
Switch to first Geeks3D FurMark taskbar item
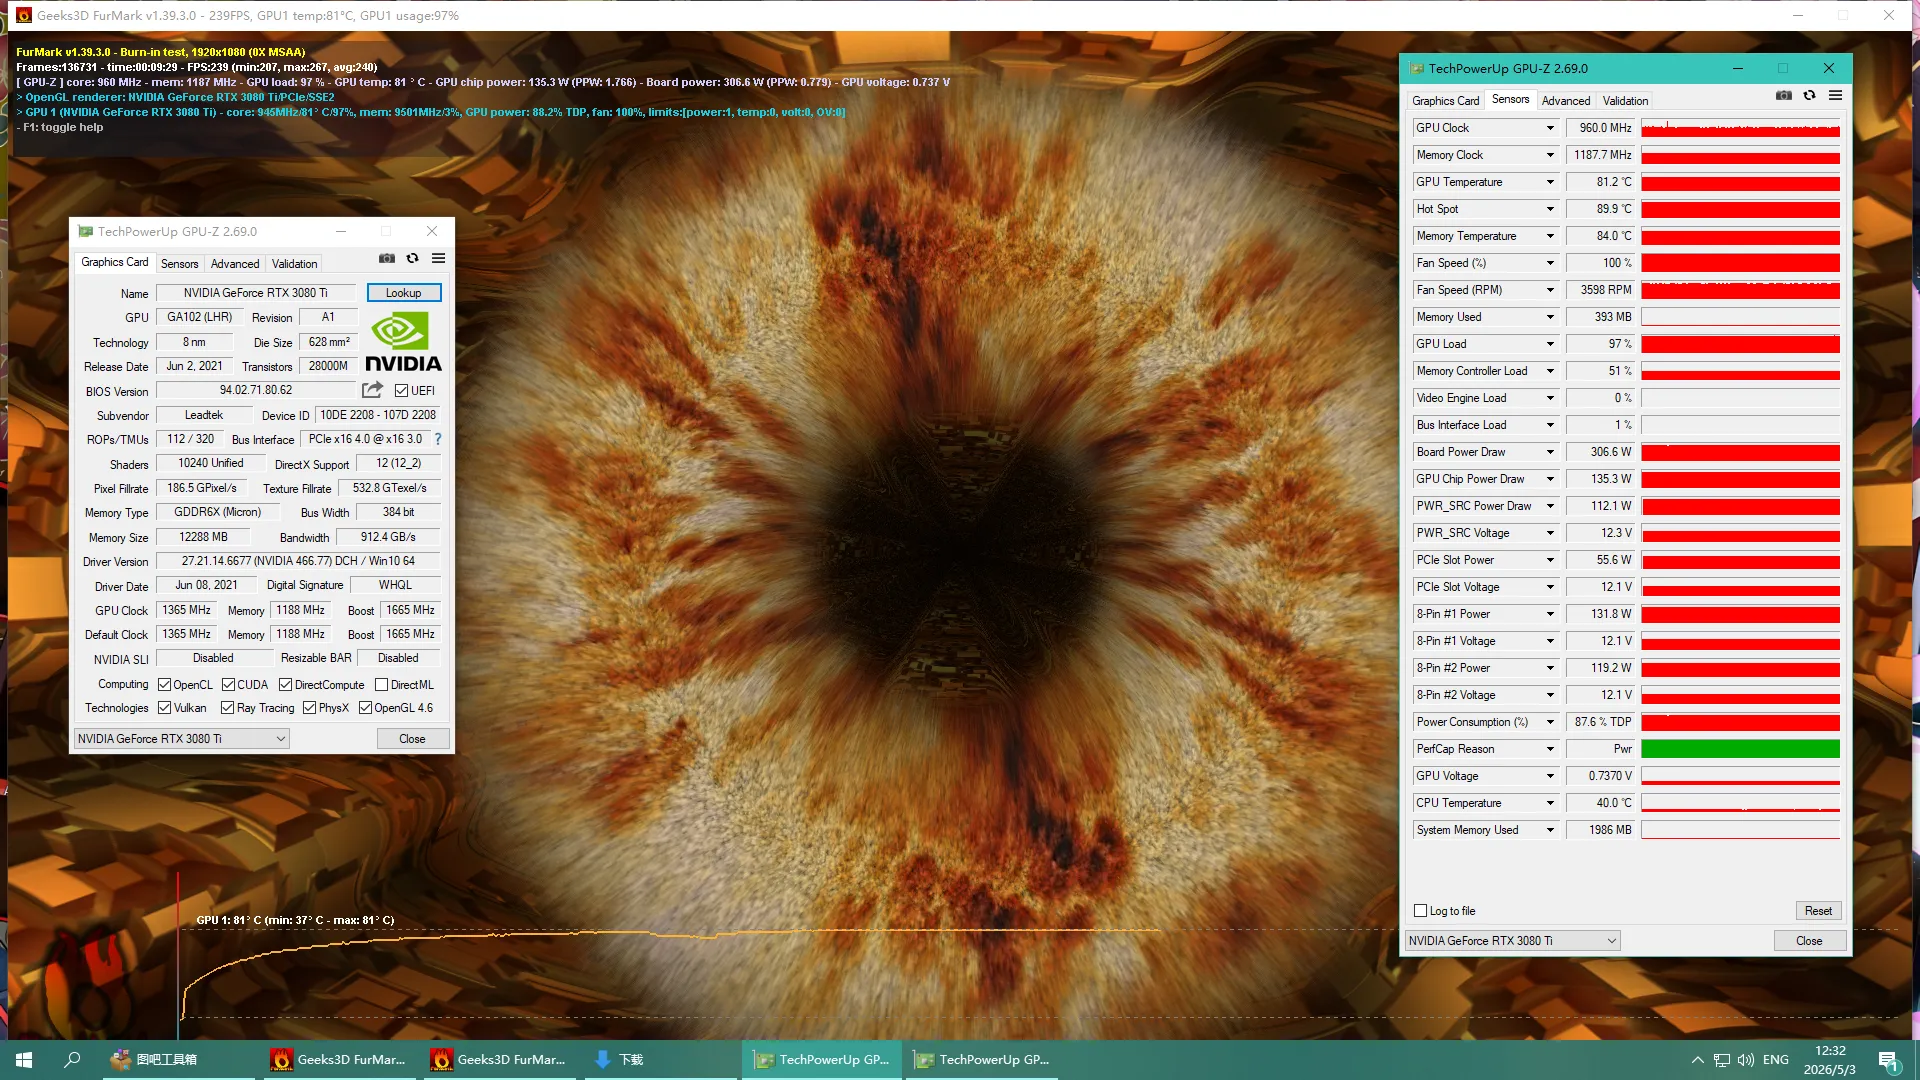340,1060
